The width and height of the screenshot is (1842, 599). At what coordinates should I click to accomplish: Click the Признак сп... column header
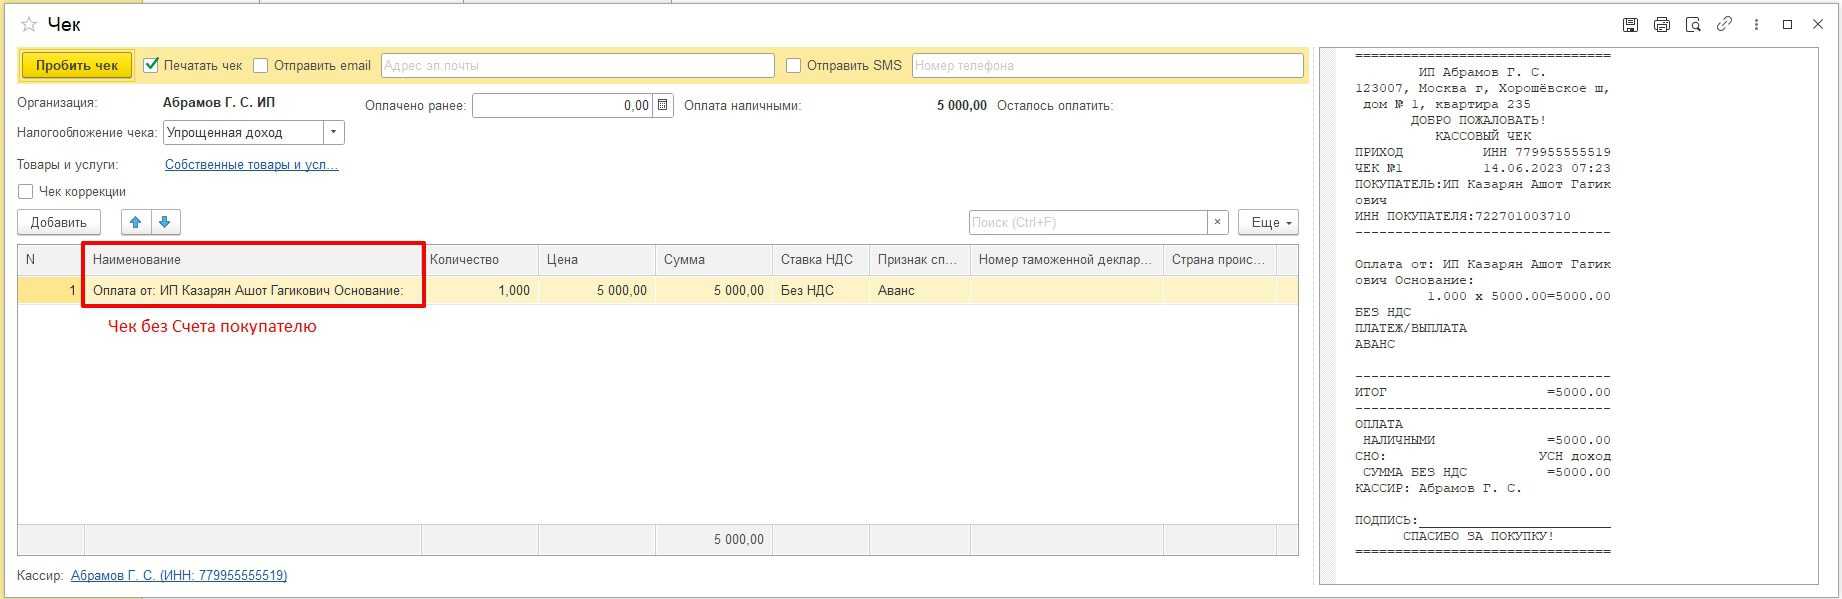click(x=920, y=260)
